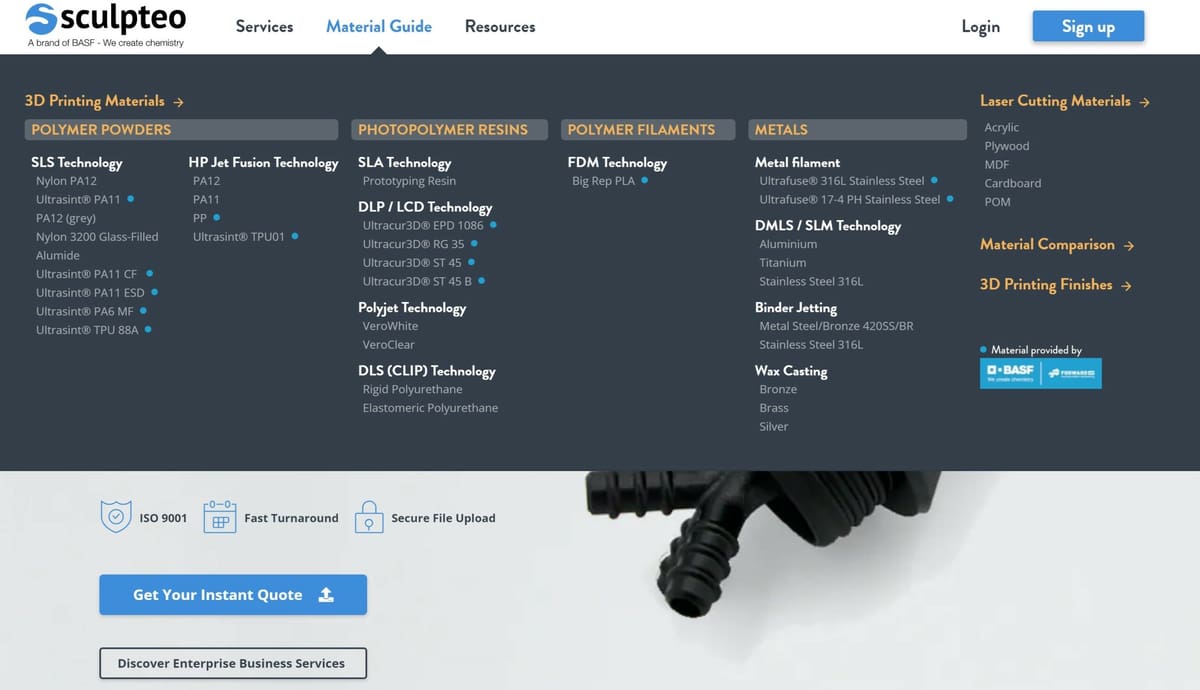The image size is (1200, 690).
Task: Open Discover Enterprise Business Services
Action: pos(233,663)
